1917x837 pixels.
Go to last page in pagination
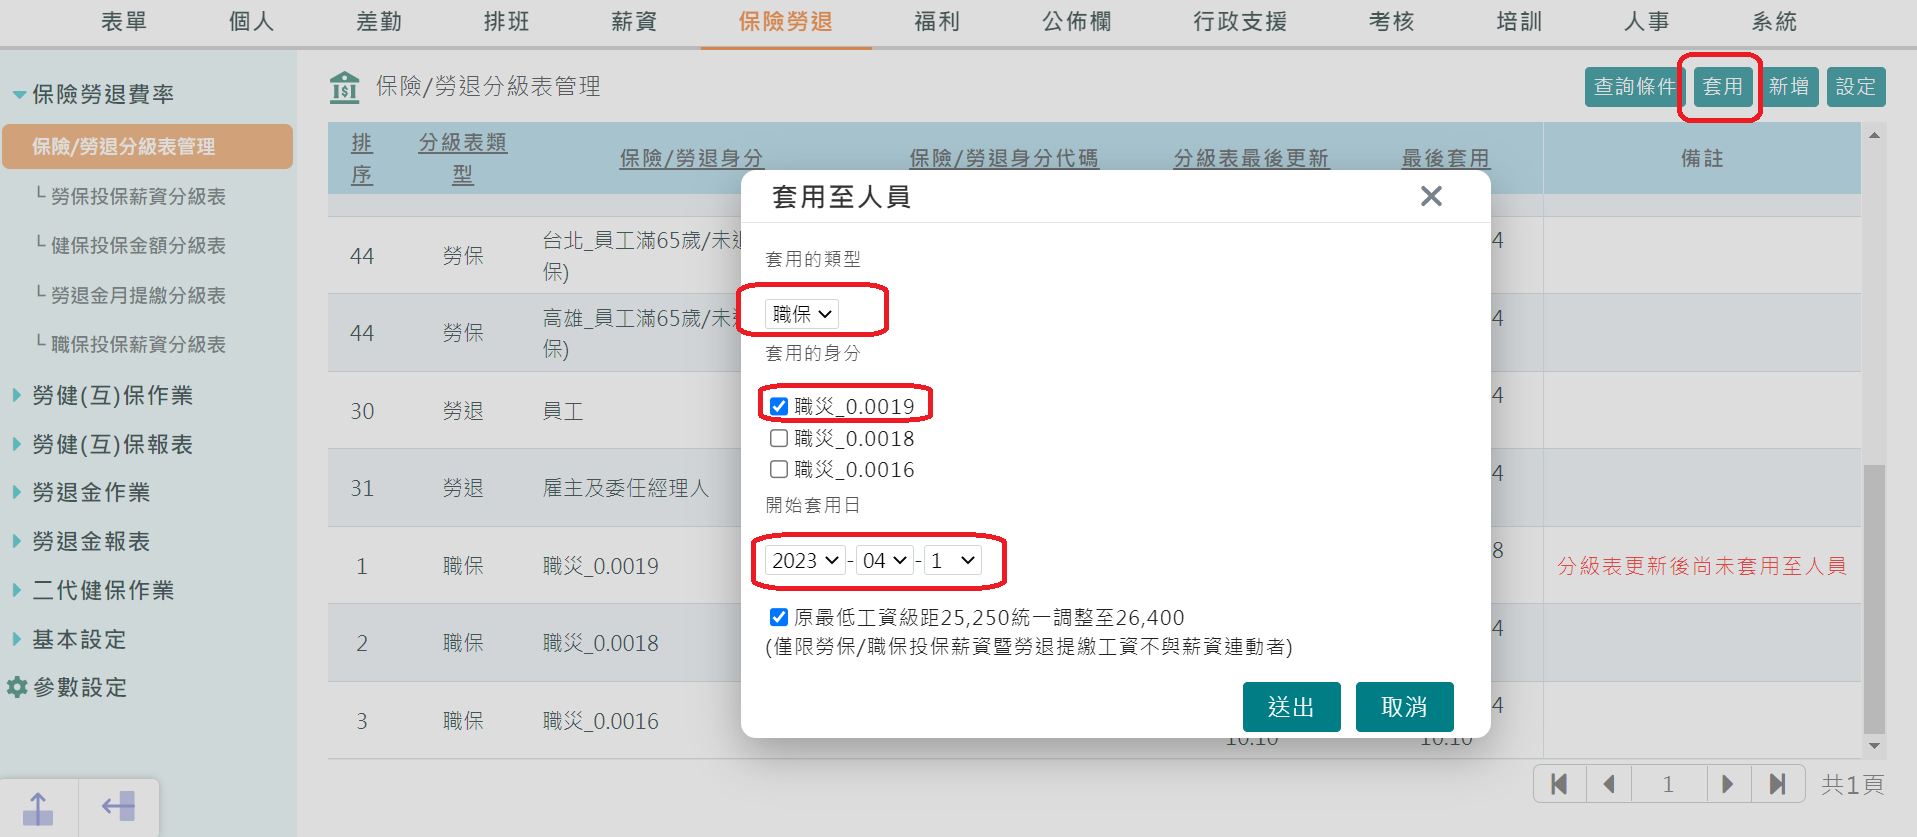coord(1777,784)
